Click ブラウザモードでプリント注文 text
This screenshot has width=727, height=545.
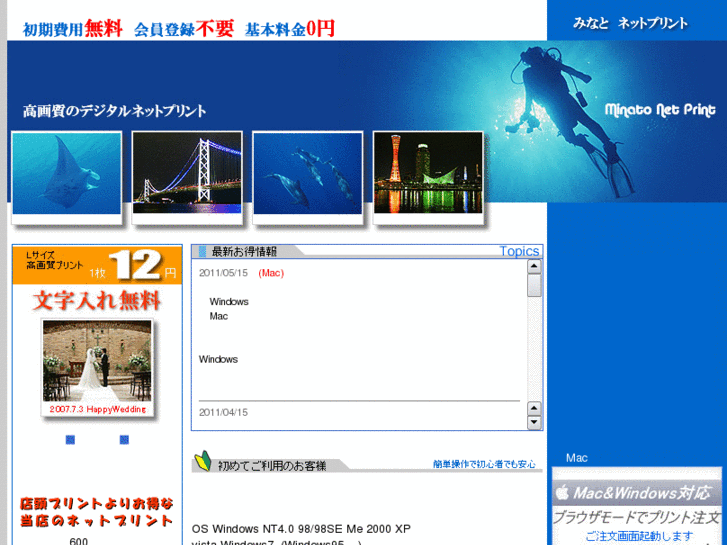click(637, 517)
